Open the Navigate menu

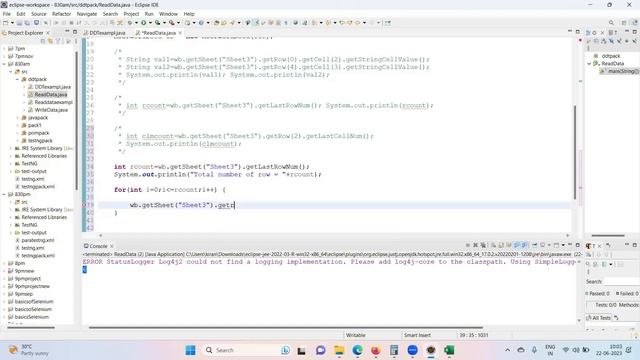(87, 14)
